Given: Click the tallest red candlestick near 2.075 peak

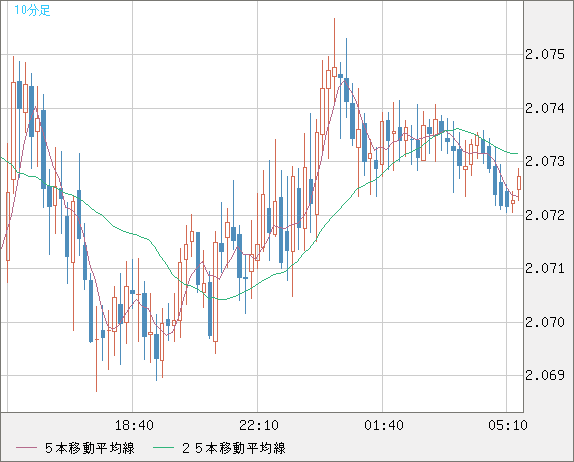Looking at the screenshot, I should point(334,72).
